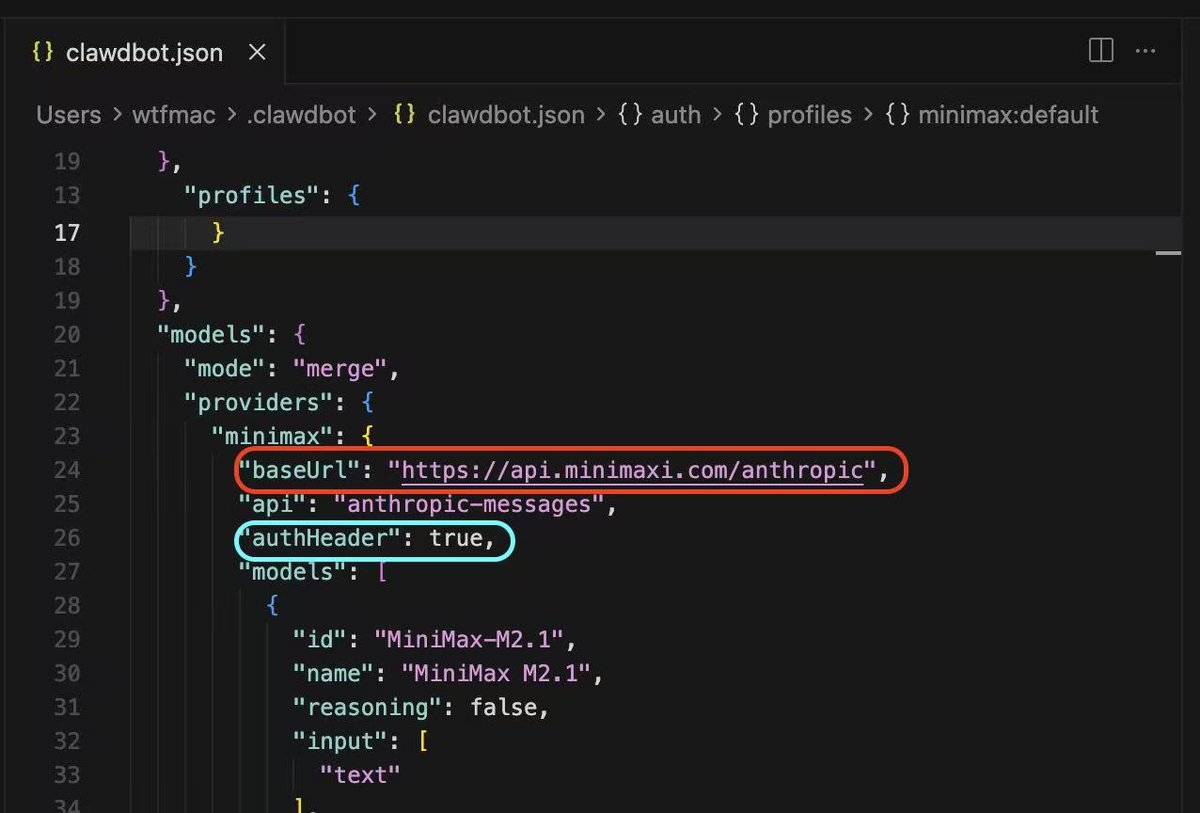Select the clawdbot.json editor tab
The image size is (1200, 813).
pos(143,53)
